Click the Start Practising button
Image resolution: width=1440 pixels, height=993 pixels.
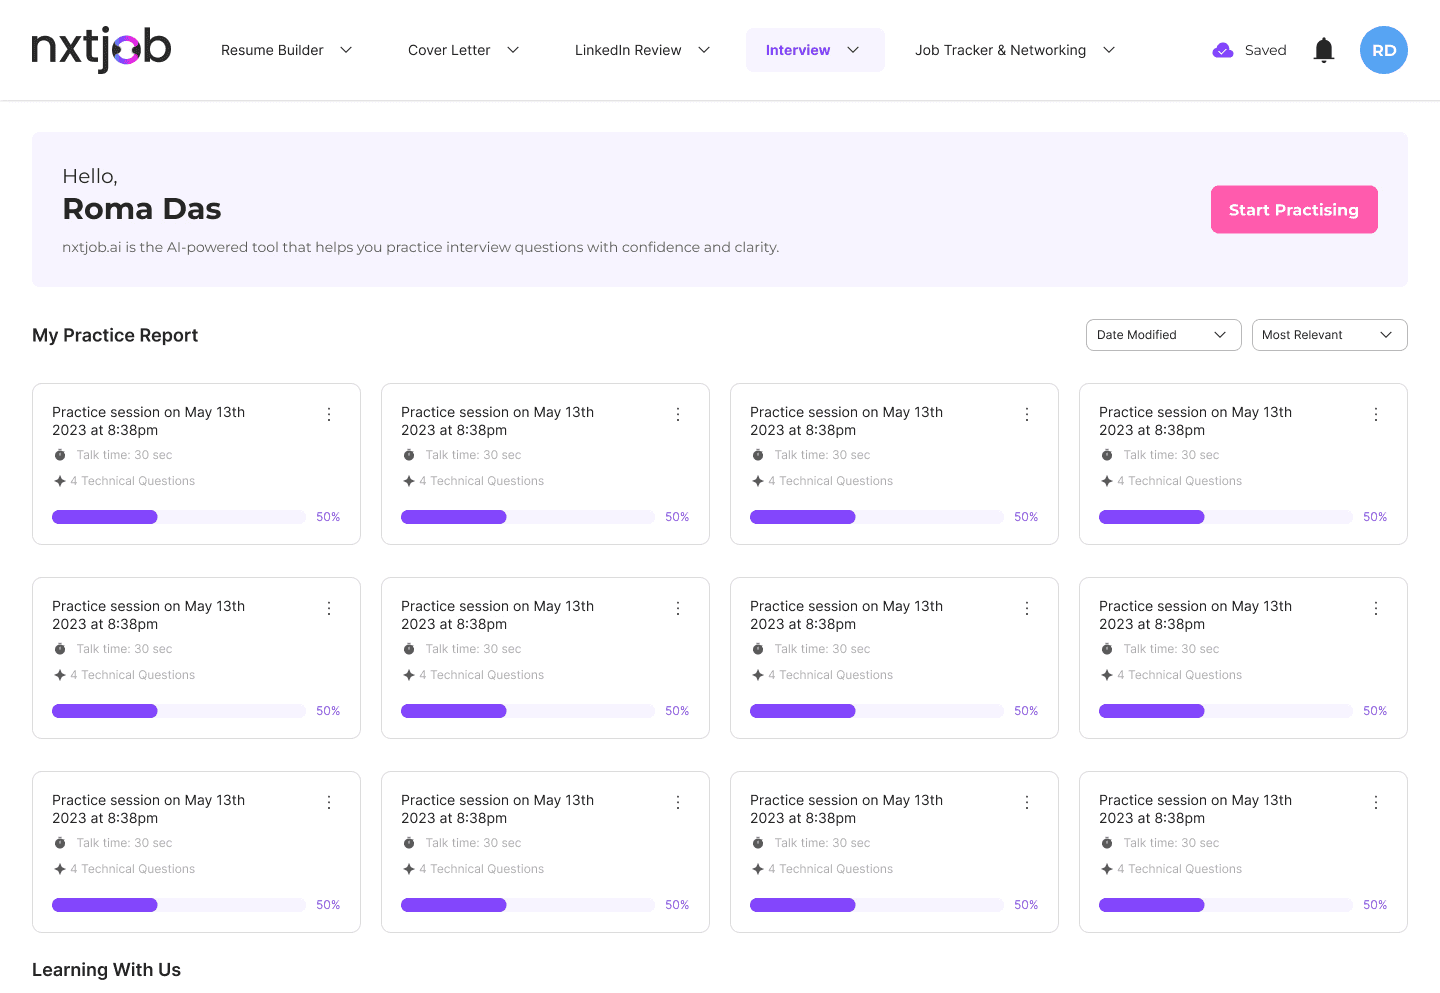click(1294, 210)
